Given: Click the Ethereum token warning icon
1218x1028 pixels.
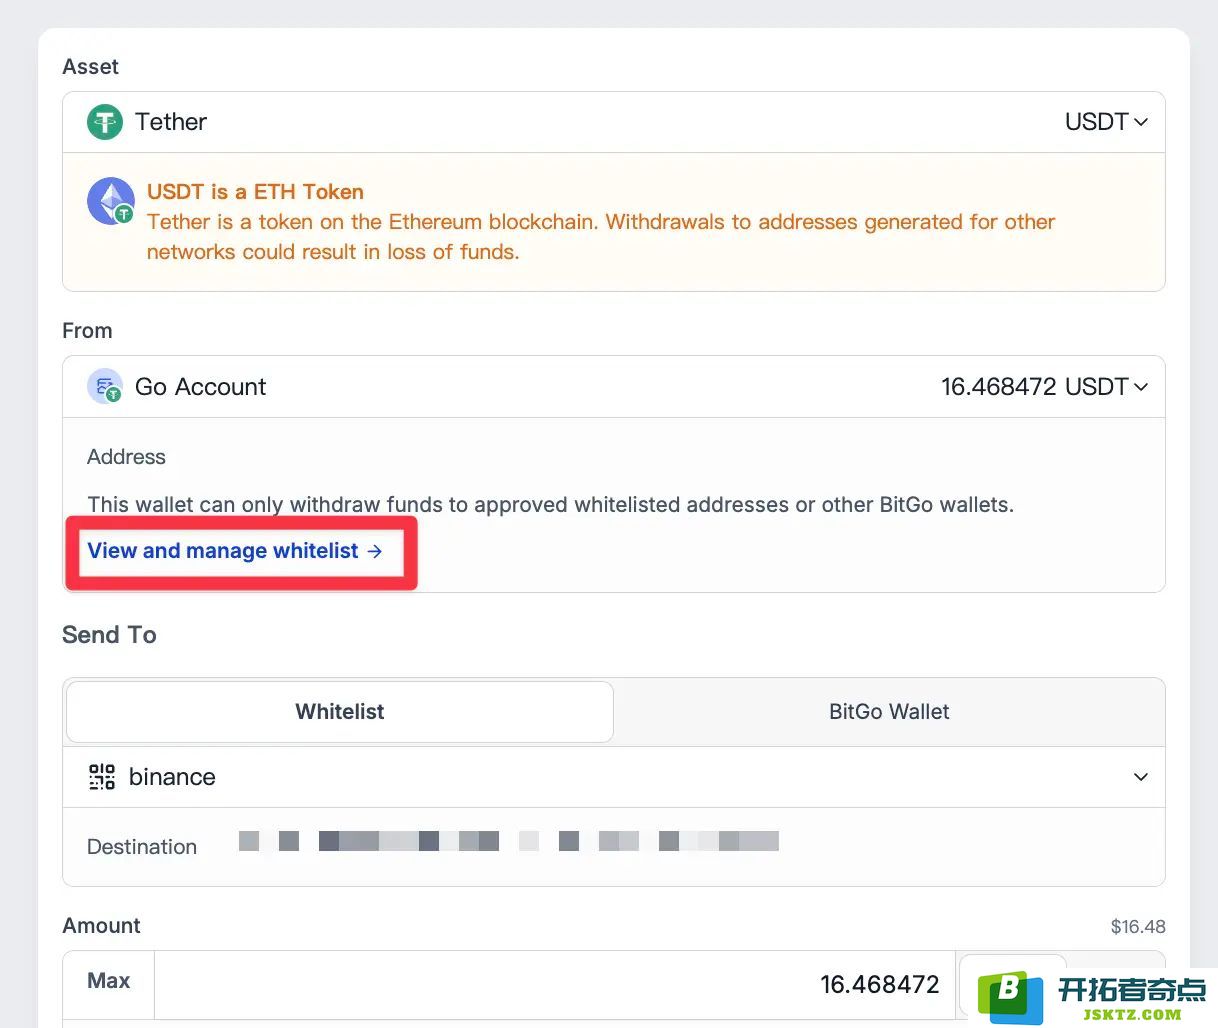Looking at the screenshot, I should (x=111, y=201).
